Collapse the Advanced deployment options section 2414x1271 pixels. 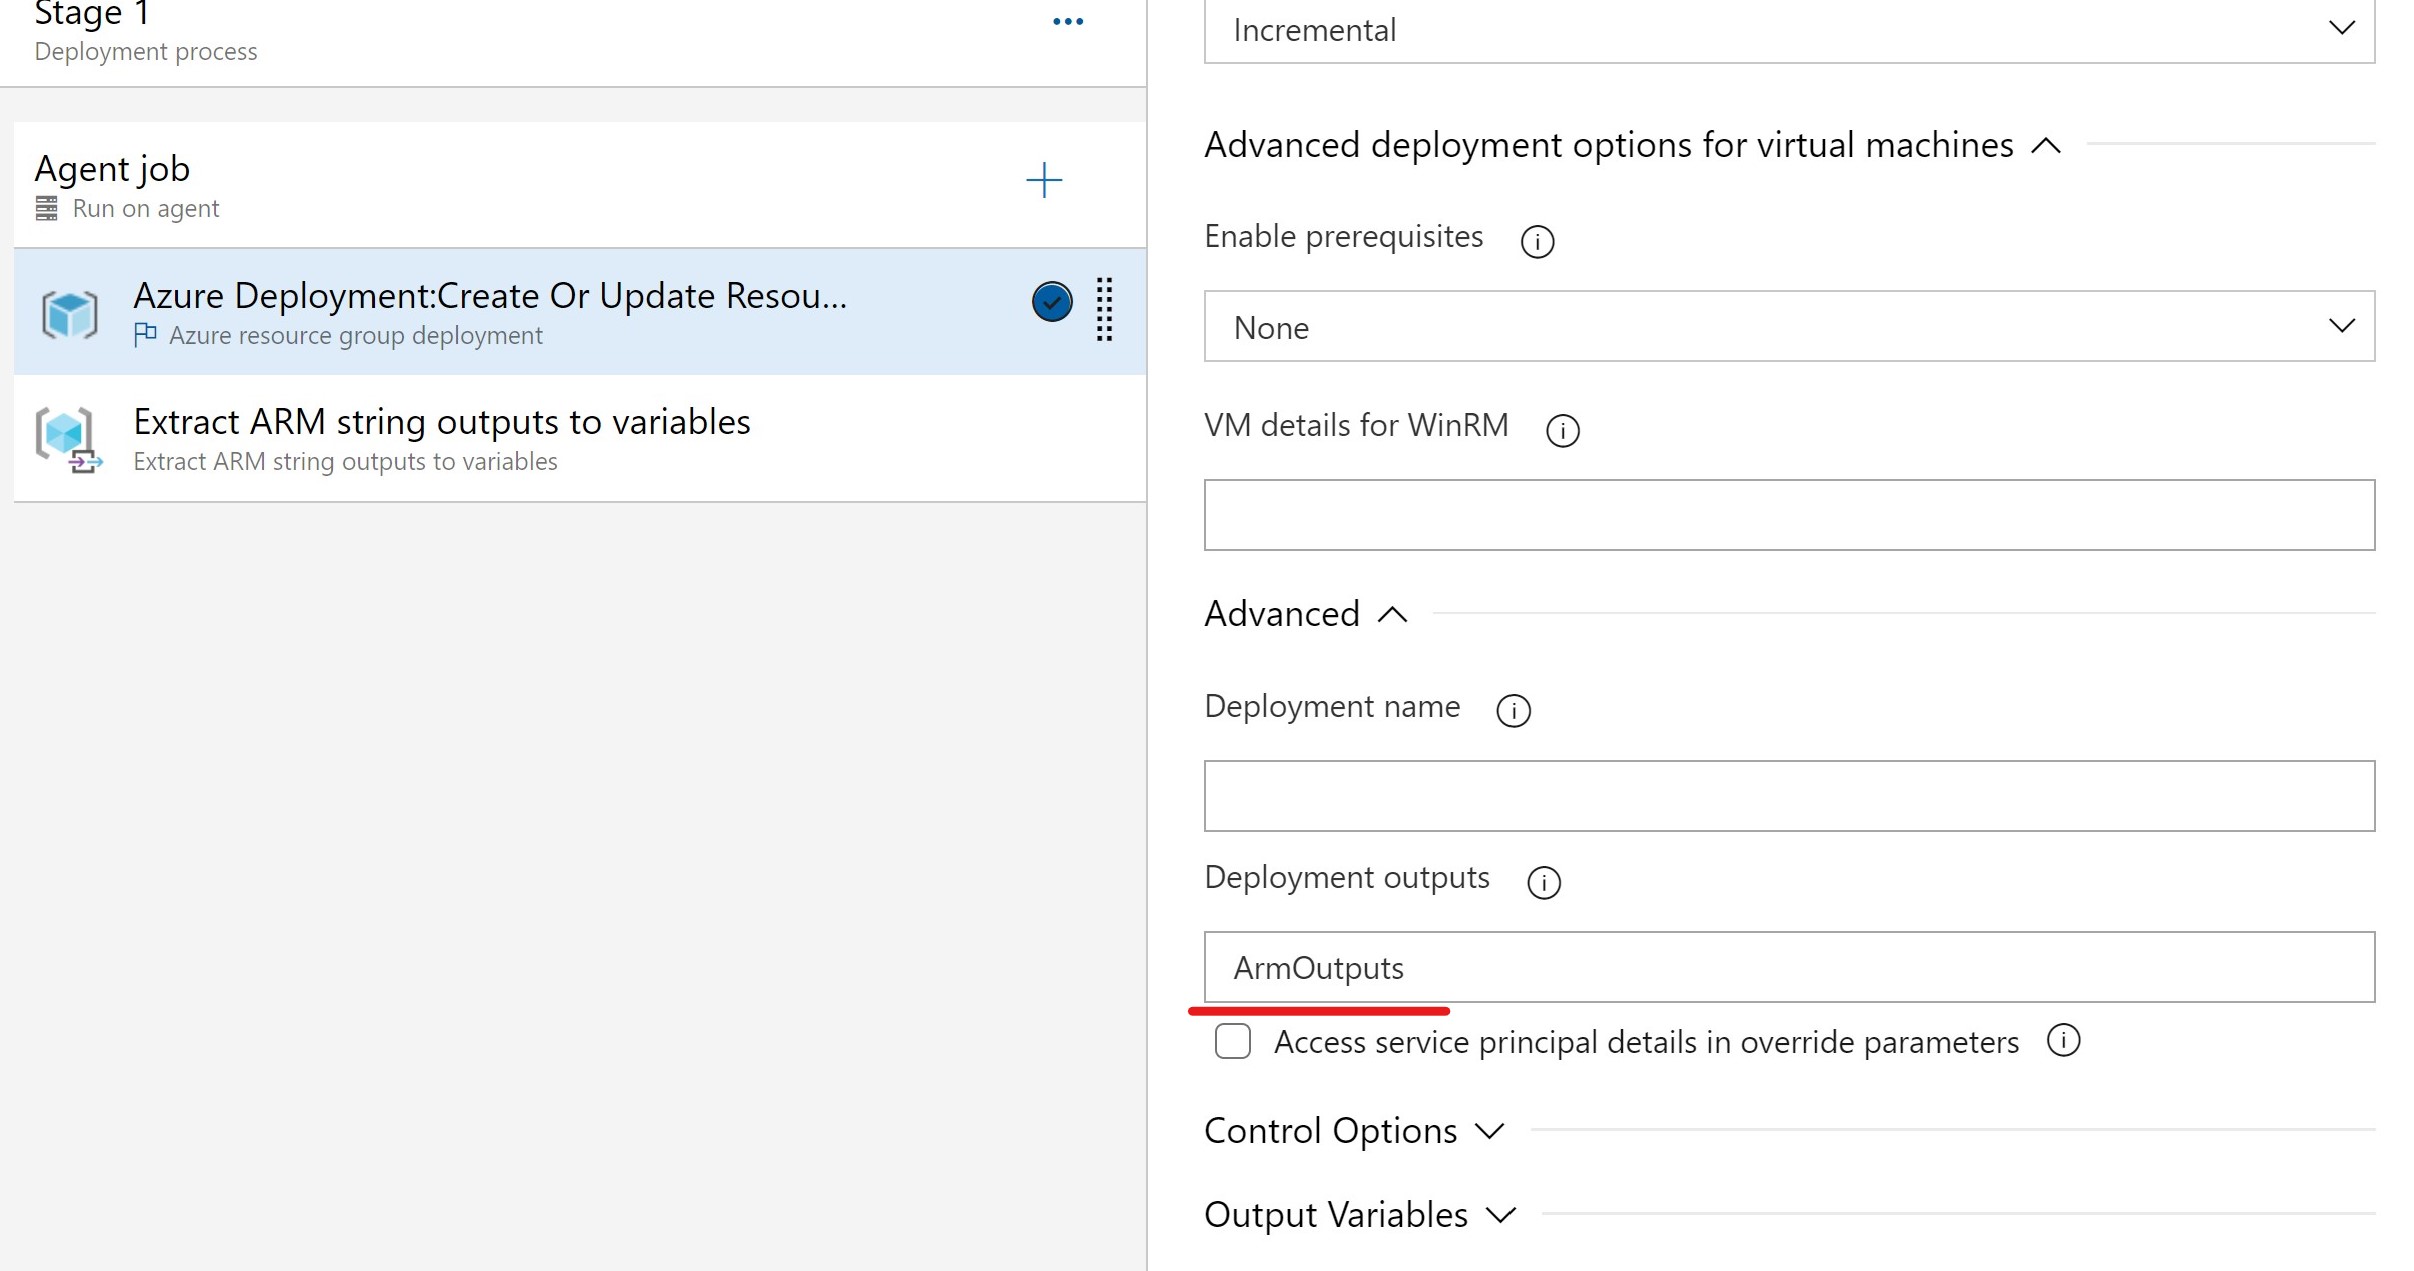[x=2048, y=142]
